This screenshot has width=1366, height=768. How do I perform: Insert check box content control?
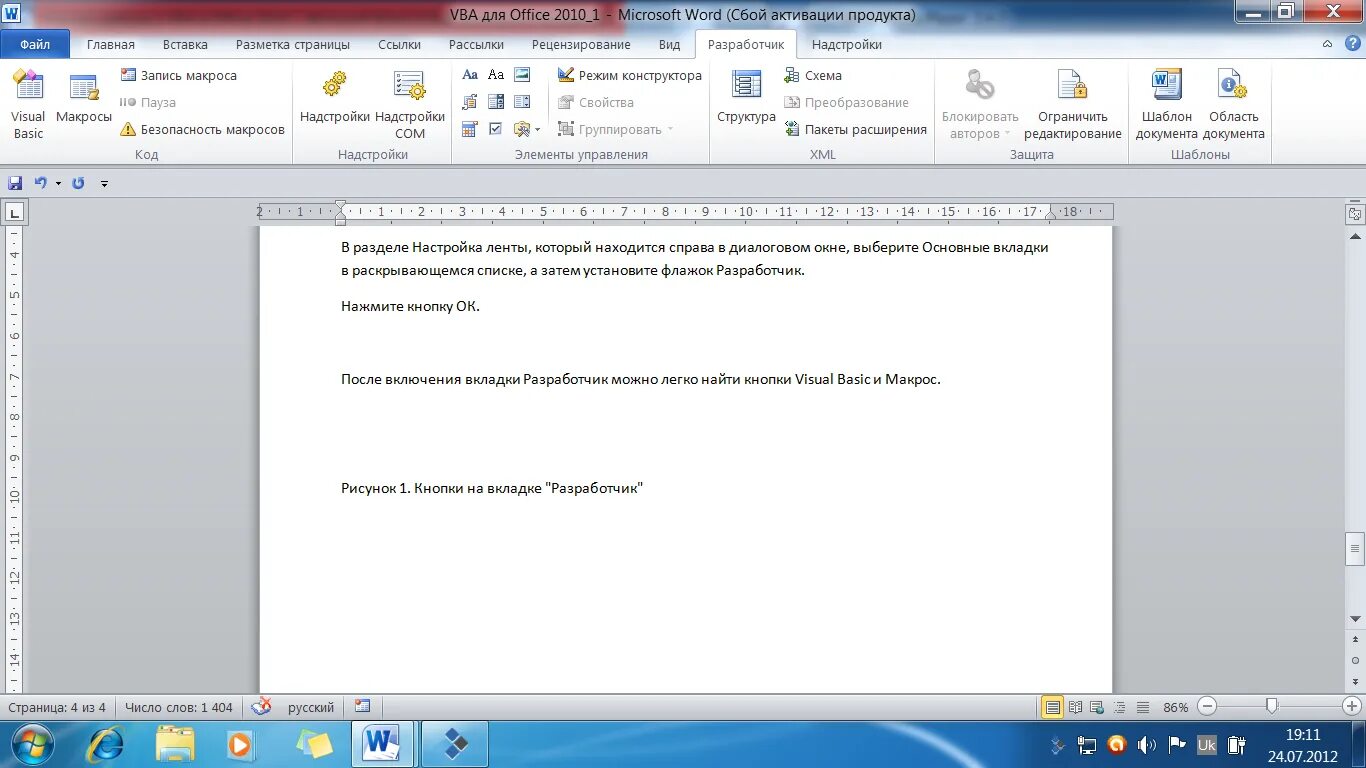coord(496,129)
